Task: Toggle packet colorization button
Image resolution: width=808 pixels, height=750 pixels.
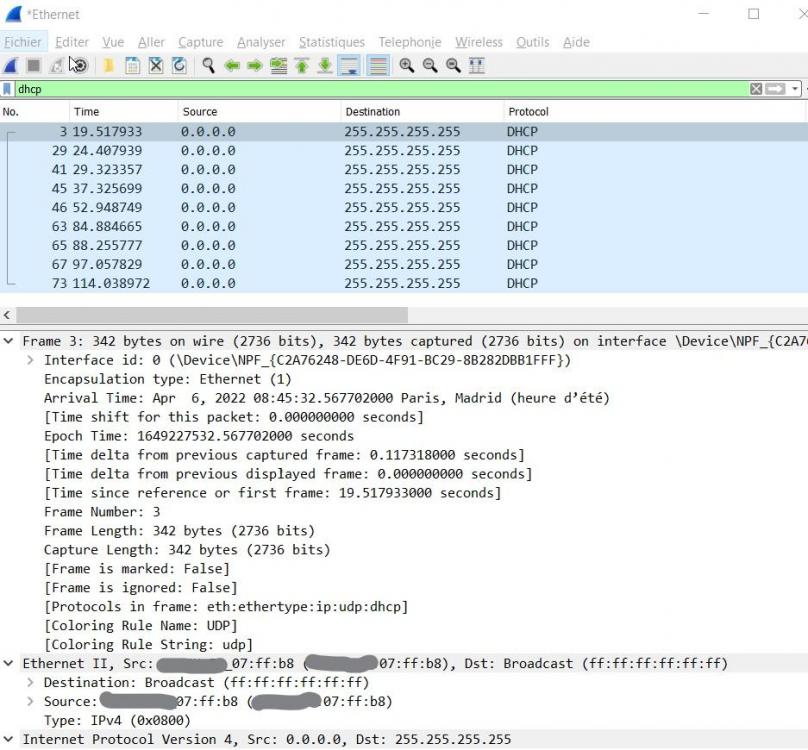Action: 378,66
